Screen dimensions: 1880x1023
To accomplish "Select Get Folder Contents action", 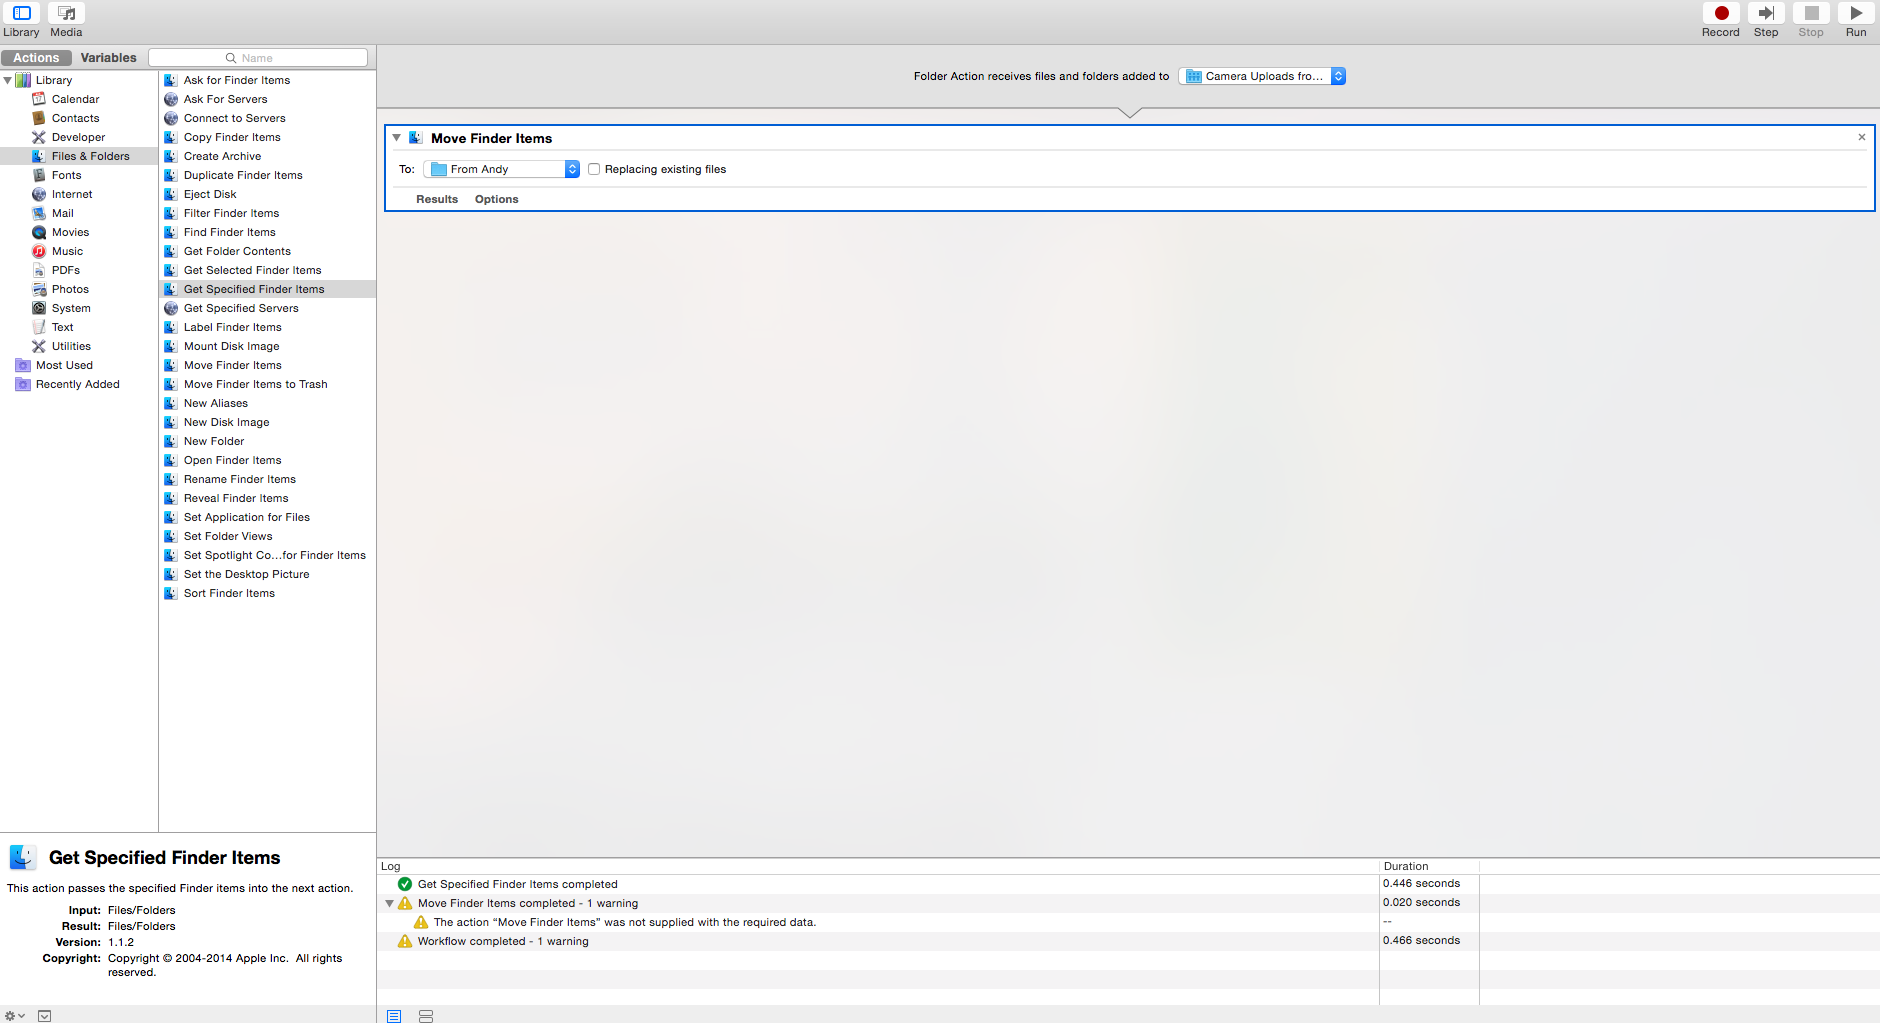I will pos(268,251).
